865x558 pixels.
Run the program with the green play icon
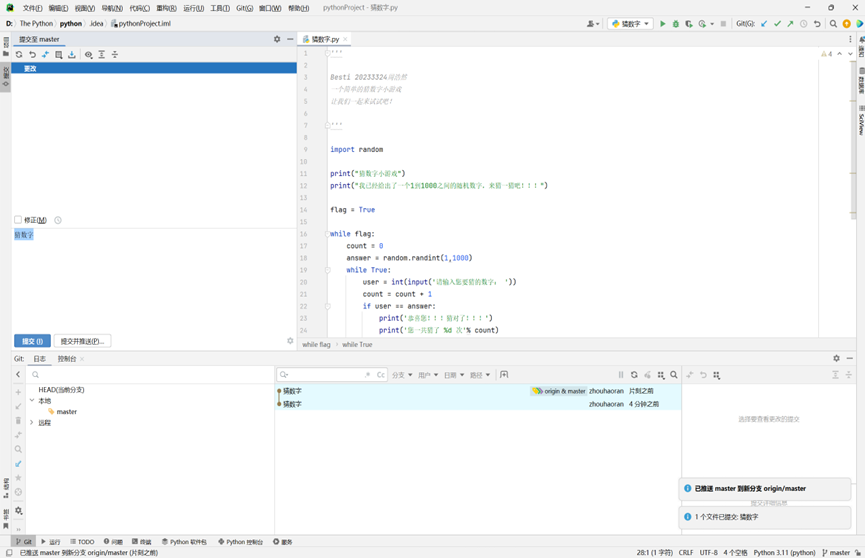tap(662, 24)
